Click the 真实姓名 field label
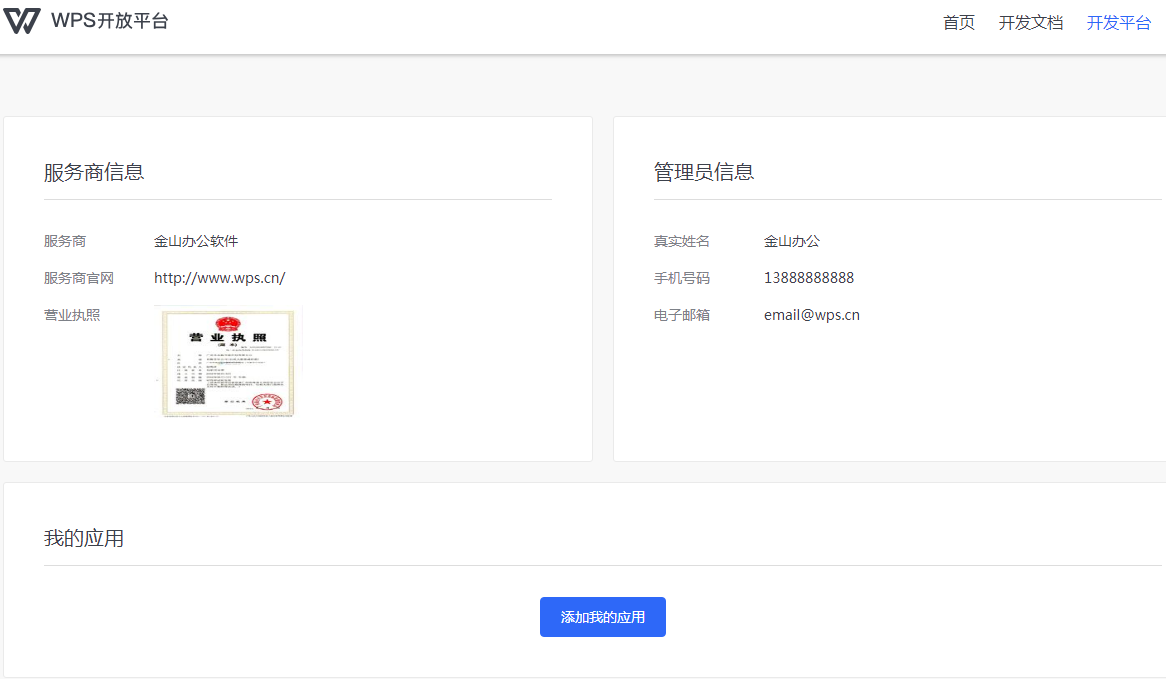This screenshot has width=1166, height=679. tap(682, 241)
